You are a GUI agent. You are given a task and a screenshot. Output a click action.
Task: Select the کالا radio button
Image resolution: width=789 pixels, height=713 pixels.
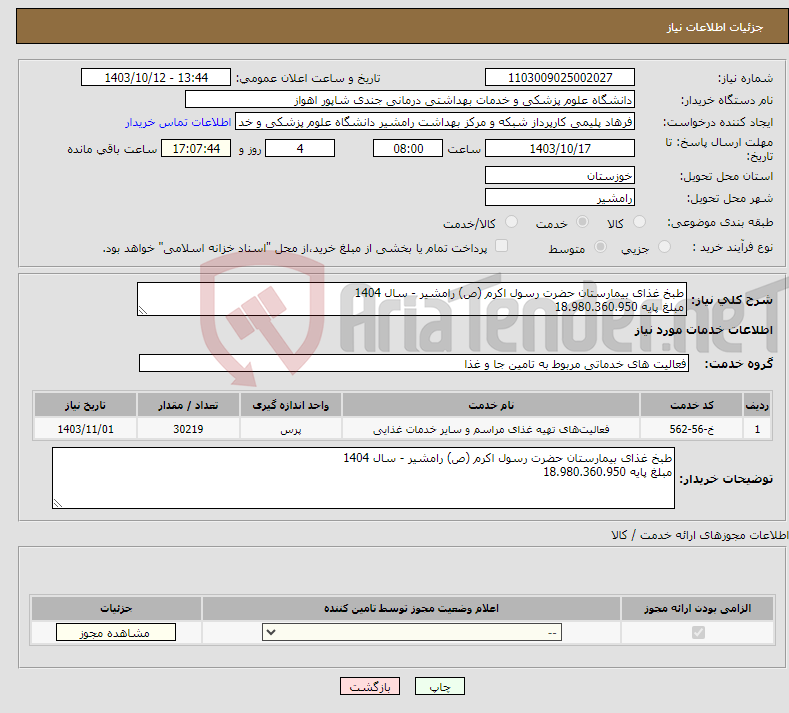click(x=640, y=222)
